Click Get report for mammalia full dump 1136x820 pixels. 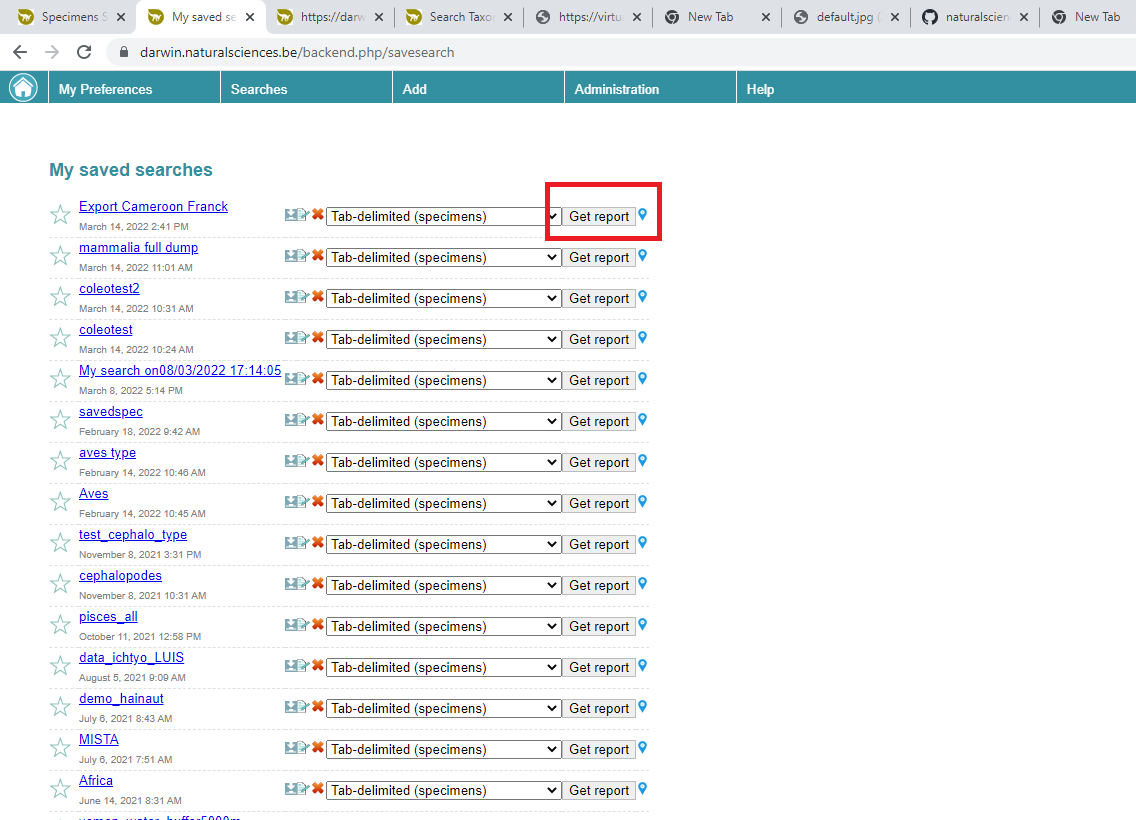[x=599, y=258]
